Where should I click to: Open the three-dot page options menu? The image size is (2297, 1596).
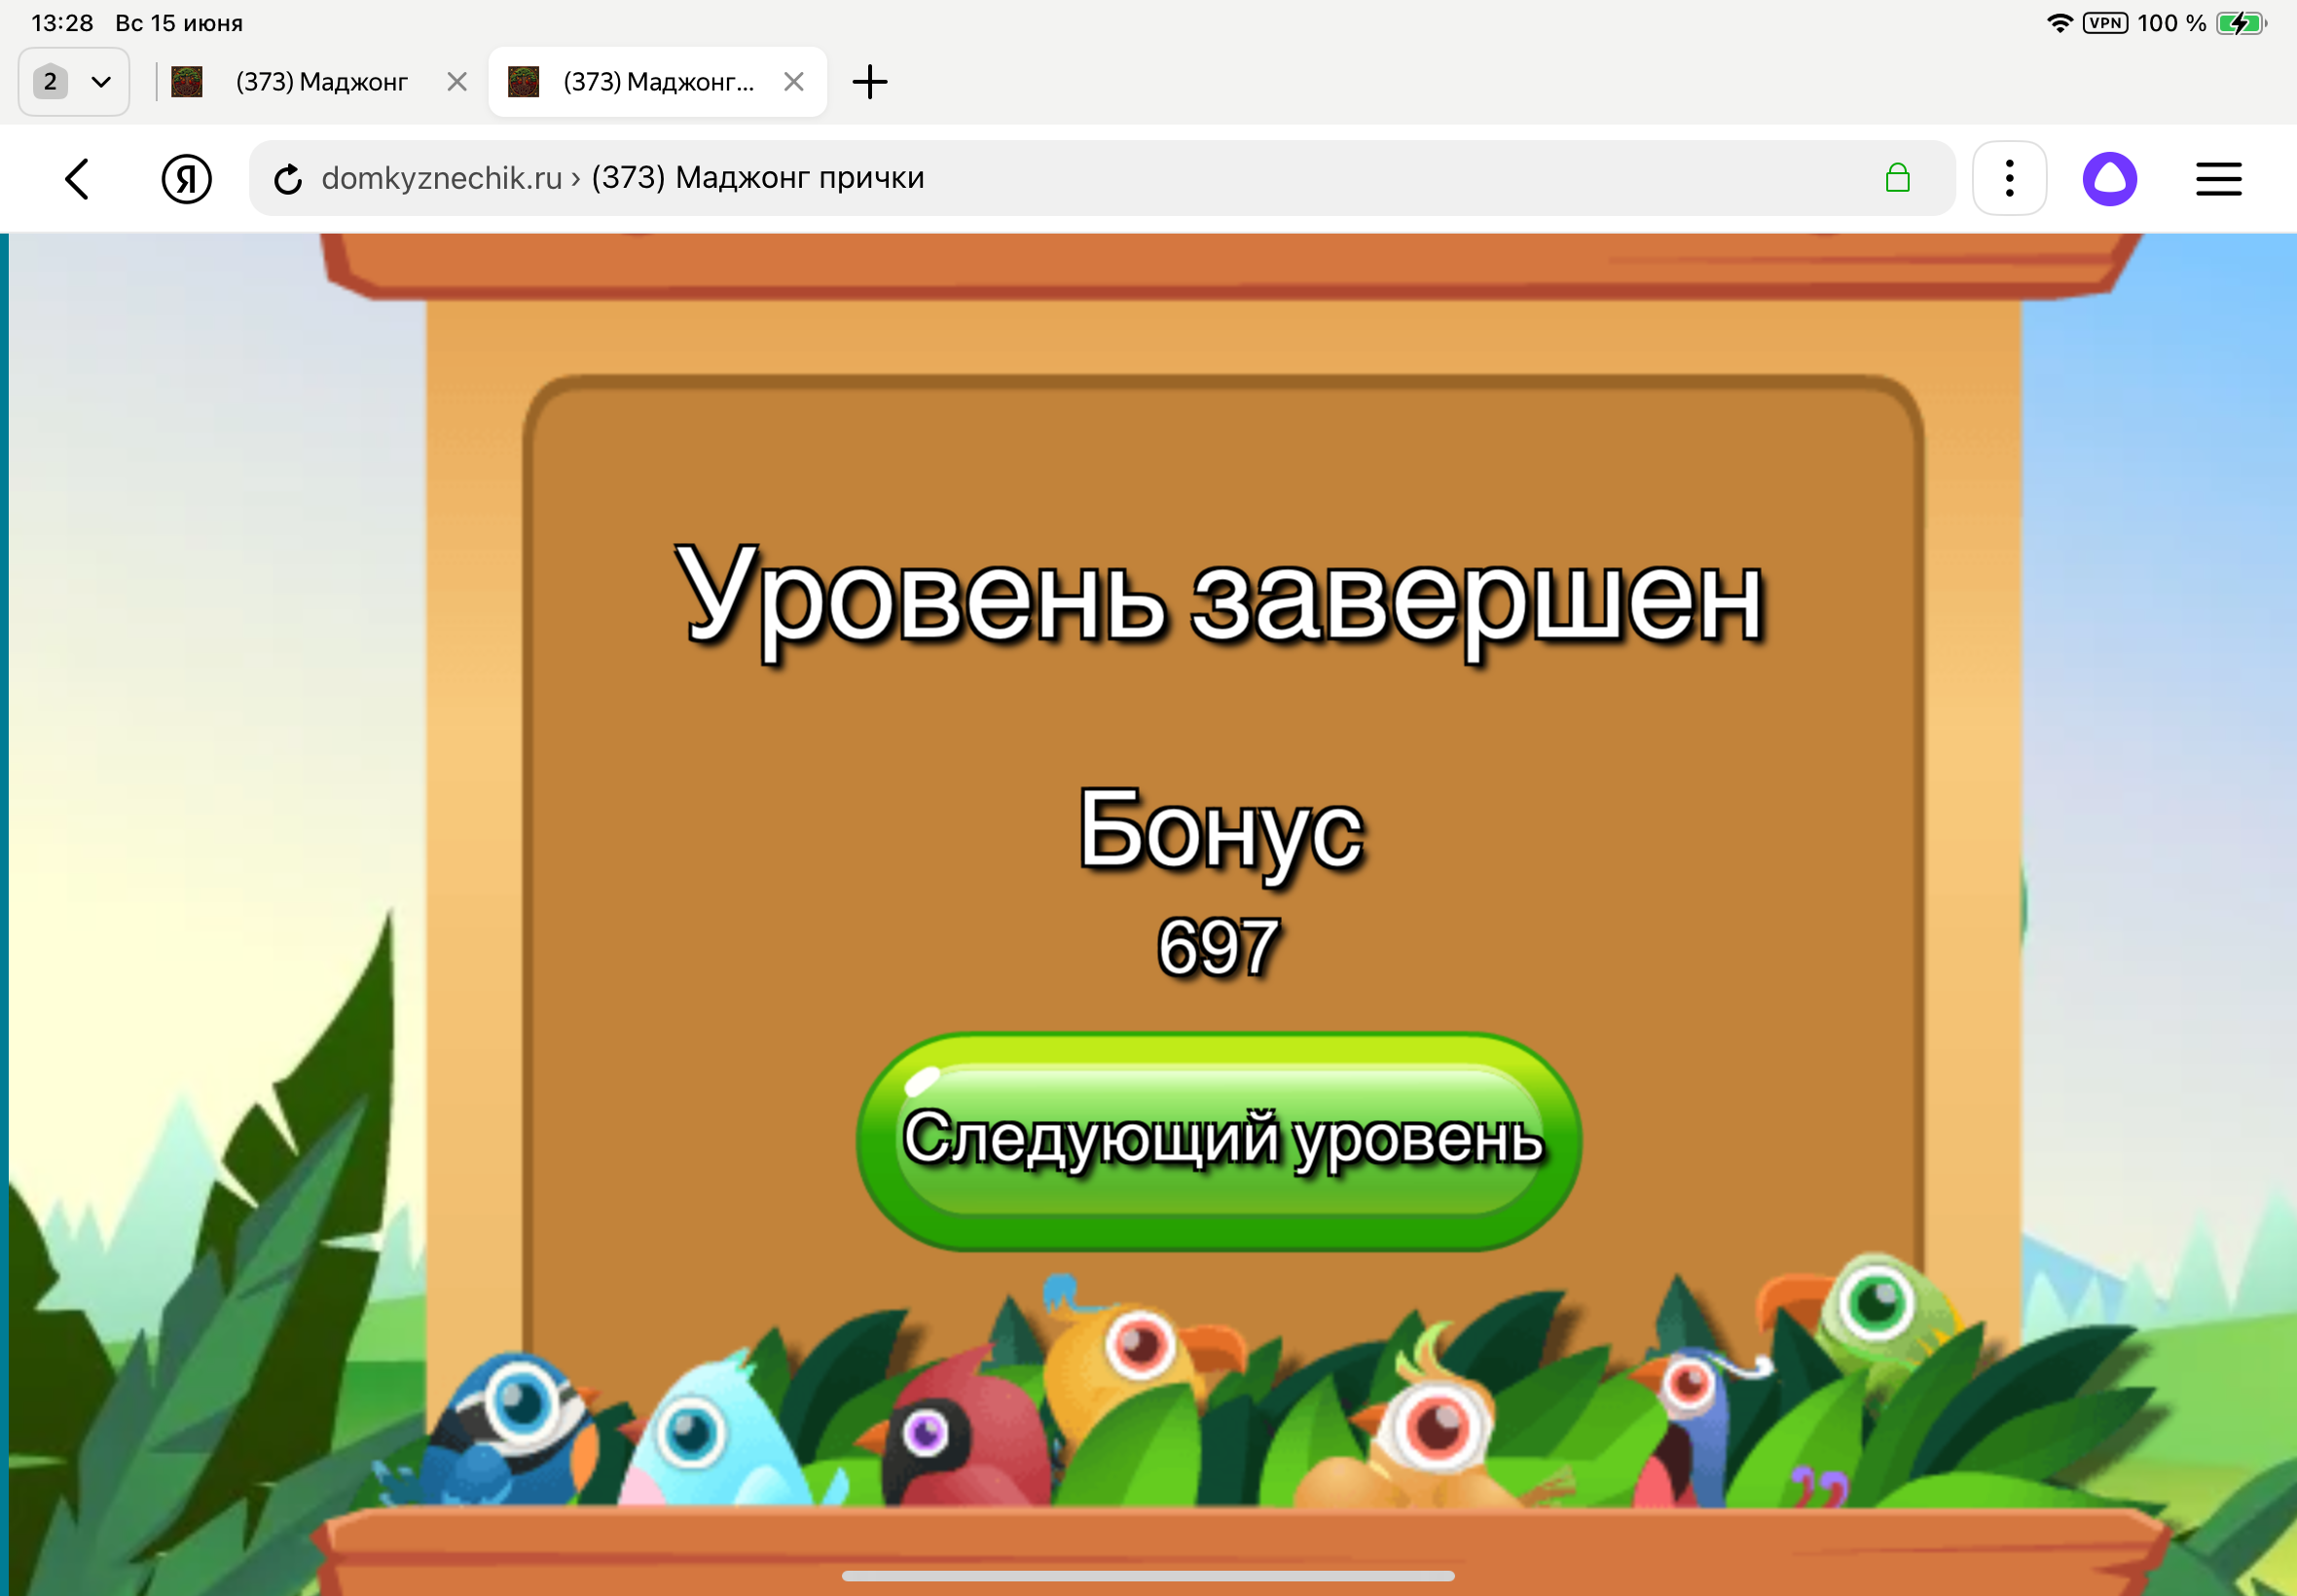click(x=2009, y=179)
